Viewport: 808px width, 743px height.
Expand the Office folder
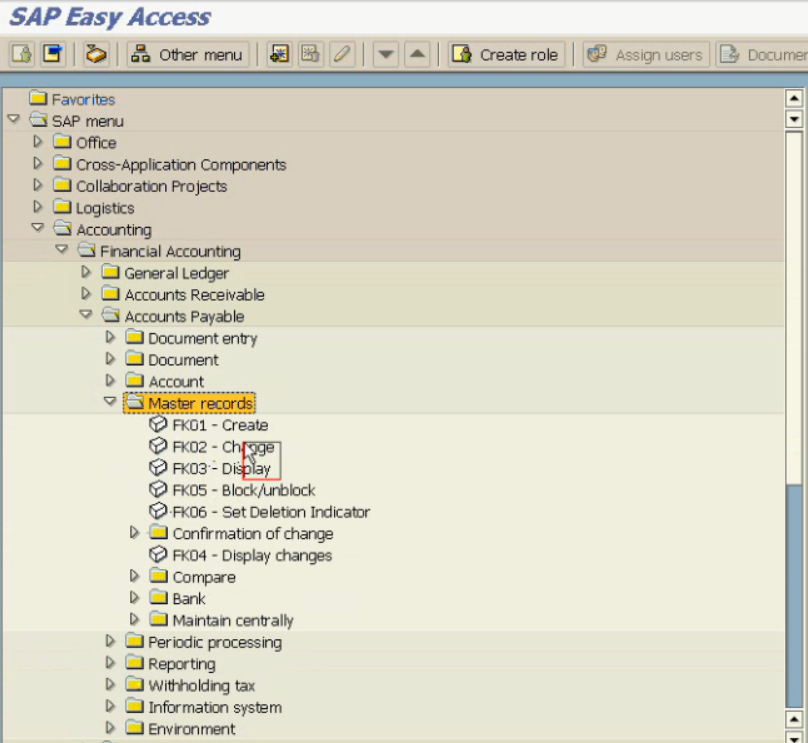38,141
